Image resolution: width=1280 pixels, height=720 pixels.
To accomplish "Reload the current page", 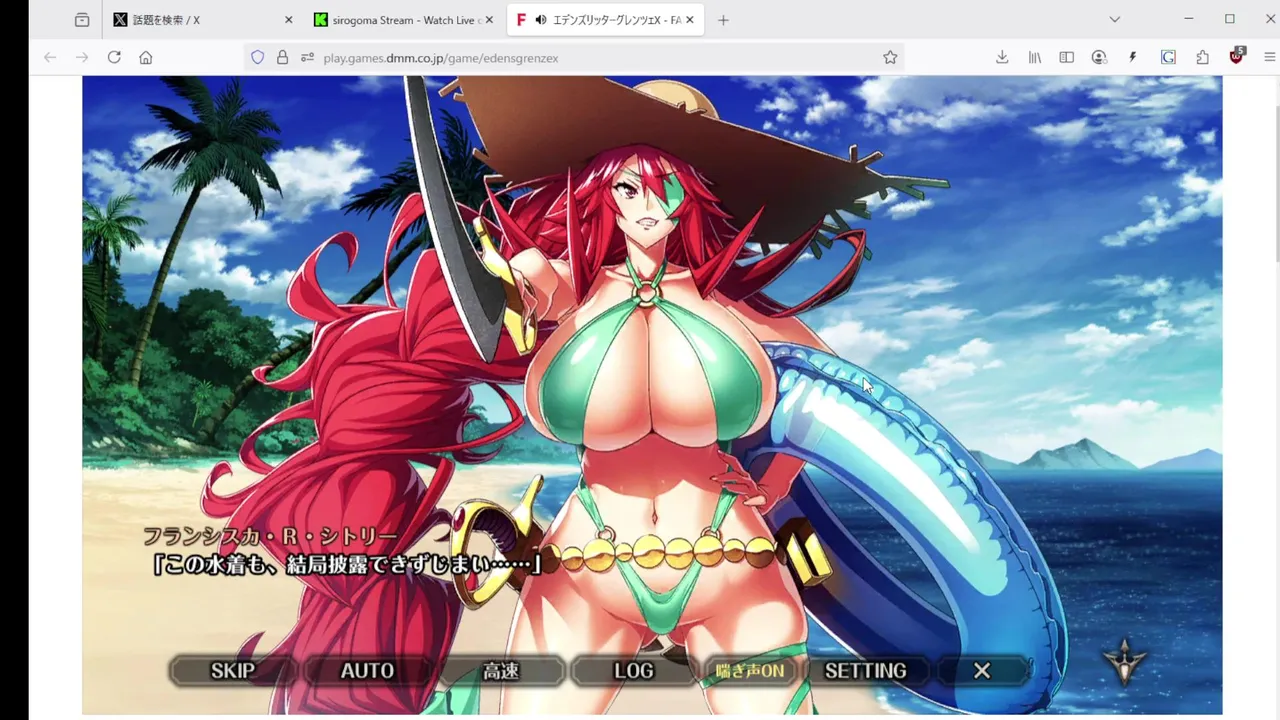I will coord(114,58).
